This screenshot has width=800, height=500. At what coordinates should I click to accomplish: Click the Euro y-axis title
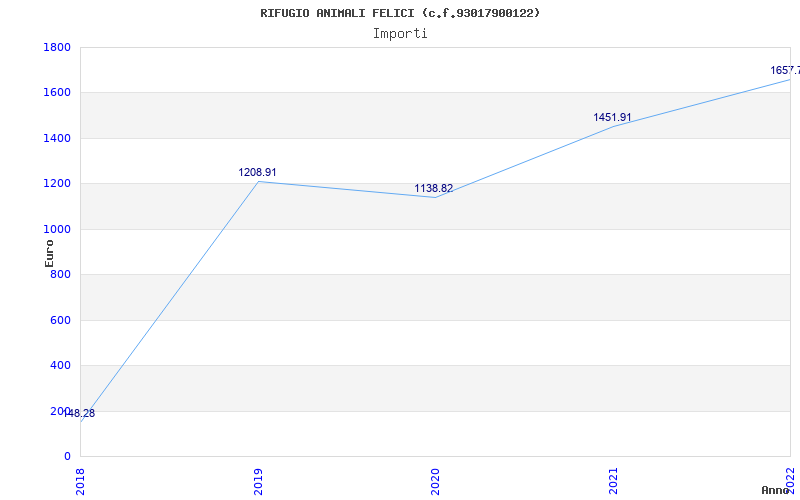(x=49, y=253)
